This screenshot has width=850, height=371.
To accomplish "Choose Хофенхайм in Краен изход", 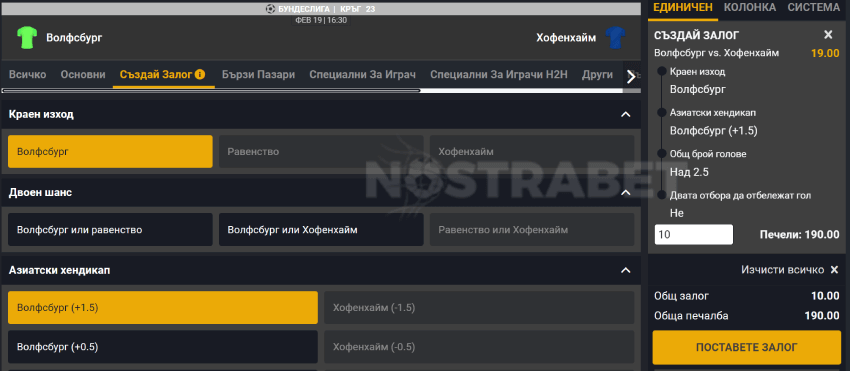I will (x=532, y=151).
